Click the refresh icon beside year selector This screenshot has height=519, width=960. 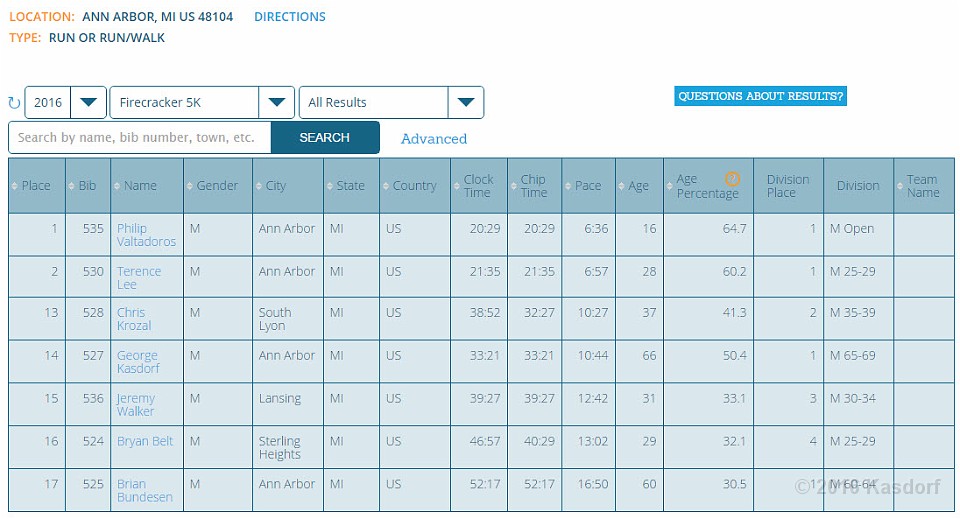[14, 103]
